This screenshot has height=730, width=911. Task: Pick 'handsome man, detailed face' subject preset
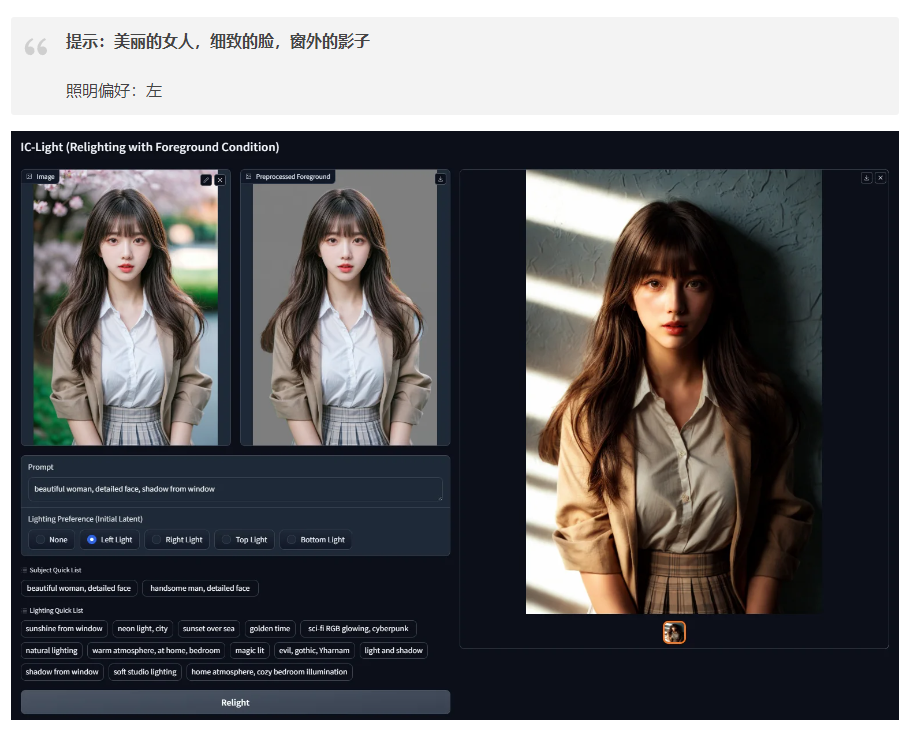click(x=200, y=588)
